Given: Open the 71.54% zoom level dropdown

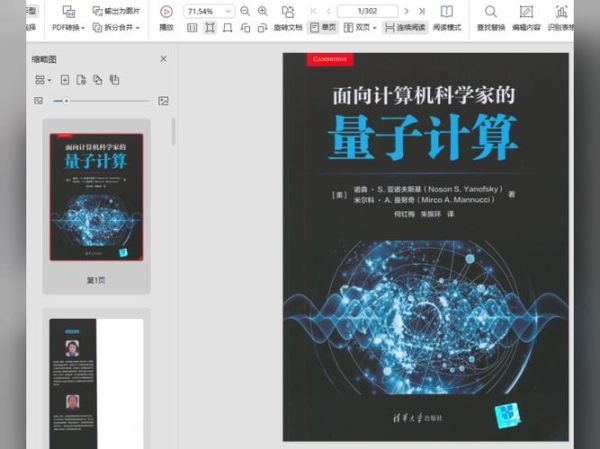Looking at the screenshot, I should [228, 11].
